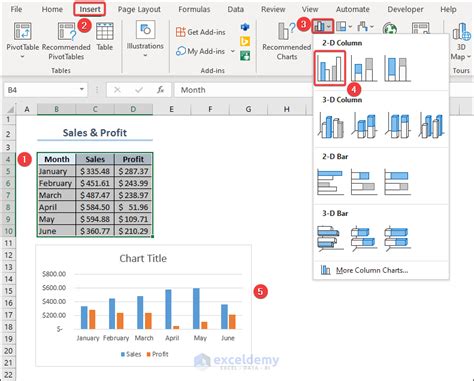Select 2-D 100% Stacked Bar chart
The width and height of the screenshot is (474, 381).
397,182
